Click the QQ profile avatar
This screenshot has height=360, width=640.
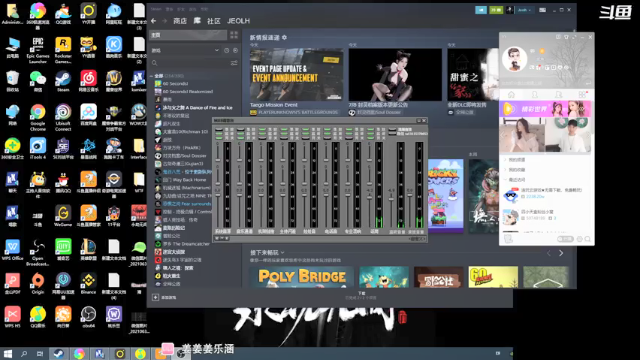pos(514,59)
